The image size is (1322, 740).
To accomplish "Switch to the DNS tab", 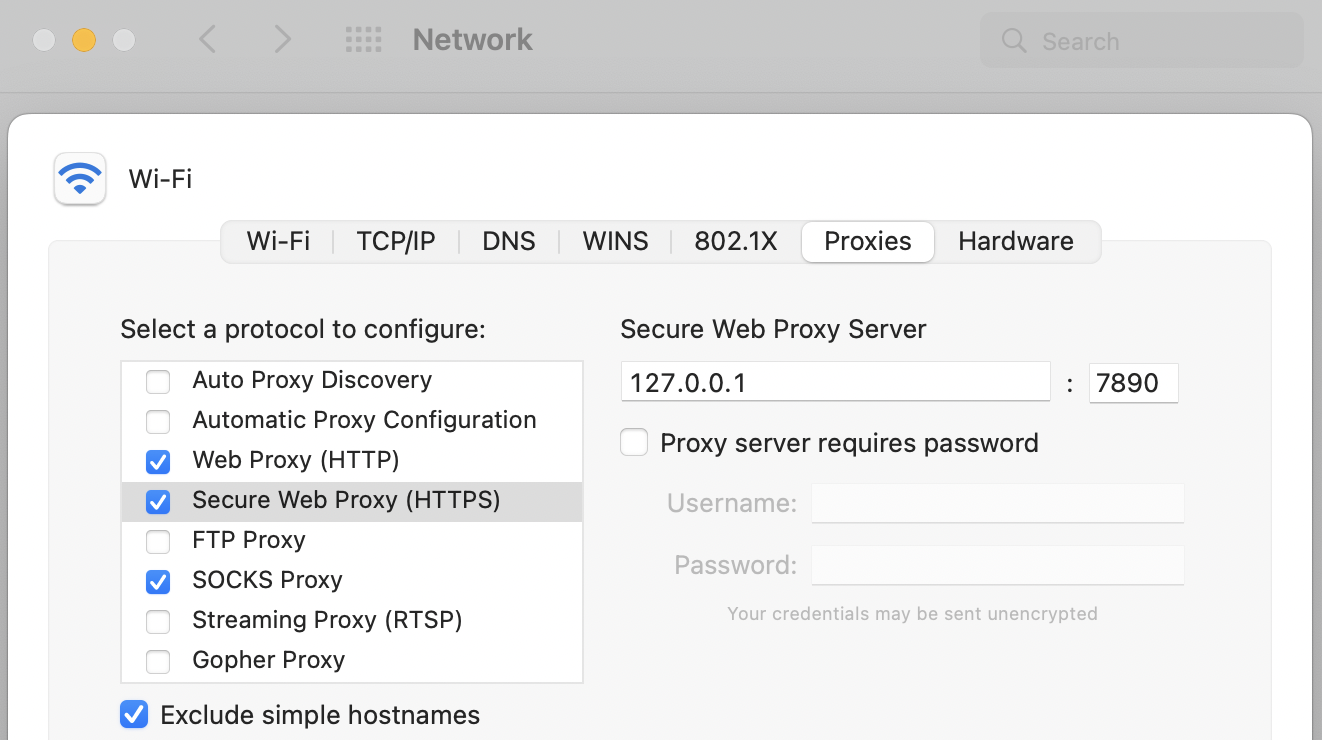I will click(x=509, y=241).
